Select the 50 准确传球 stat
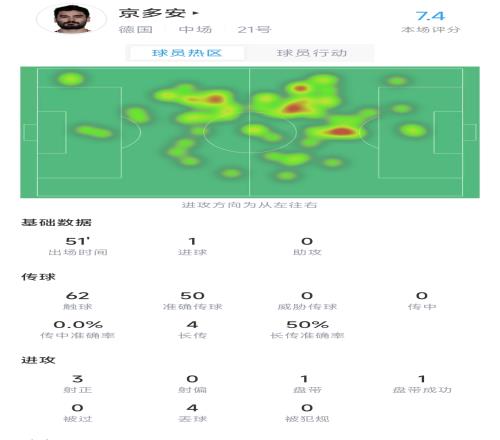Screen dimensions: 500x440 click(192, 300)
